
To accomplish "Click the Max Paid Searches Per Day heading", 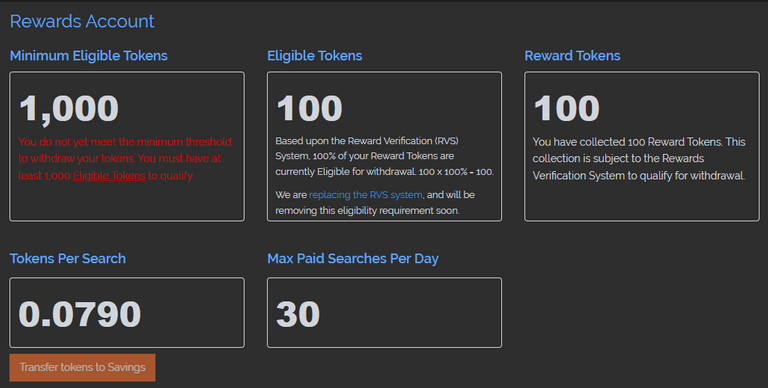I will pos(353,259).
